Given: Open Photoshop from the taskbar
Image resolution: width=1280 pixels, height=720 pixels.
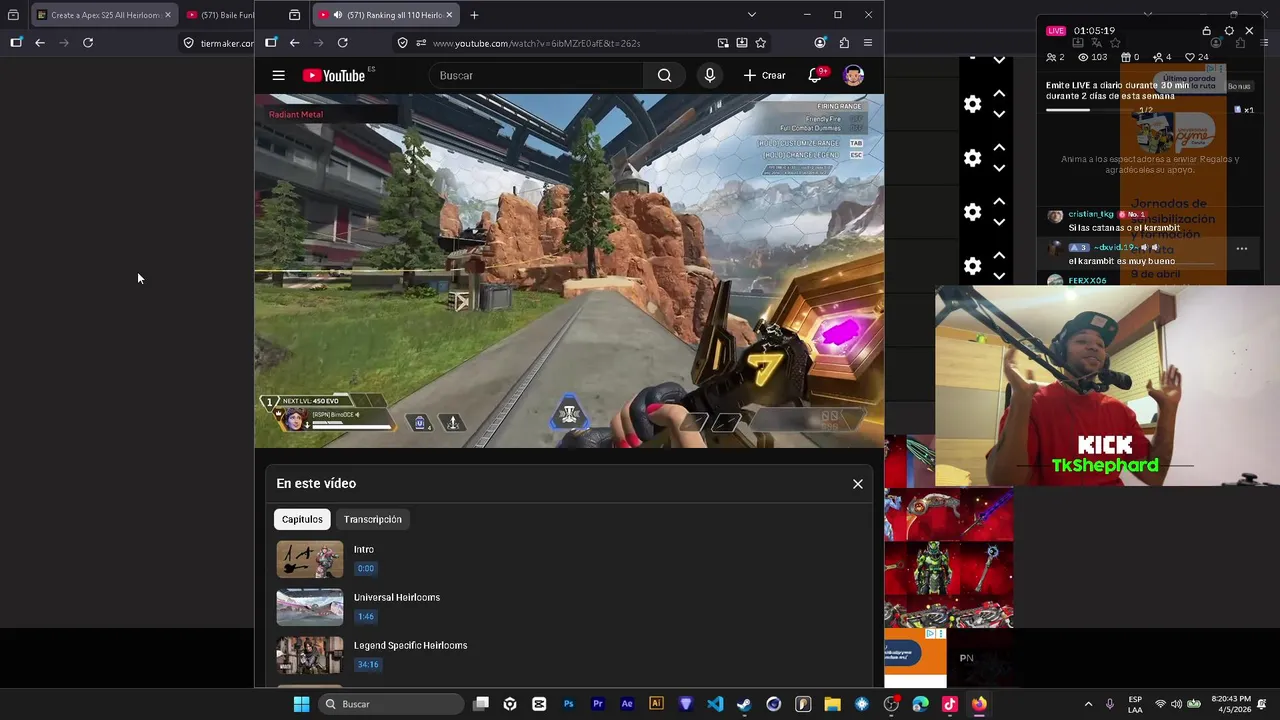Looking at the screenshot, I should point(568,704).
